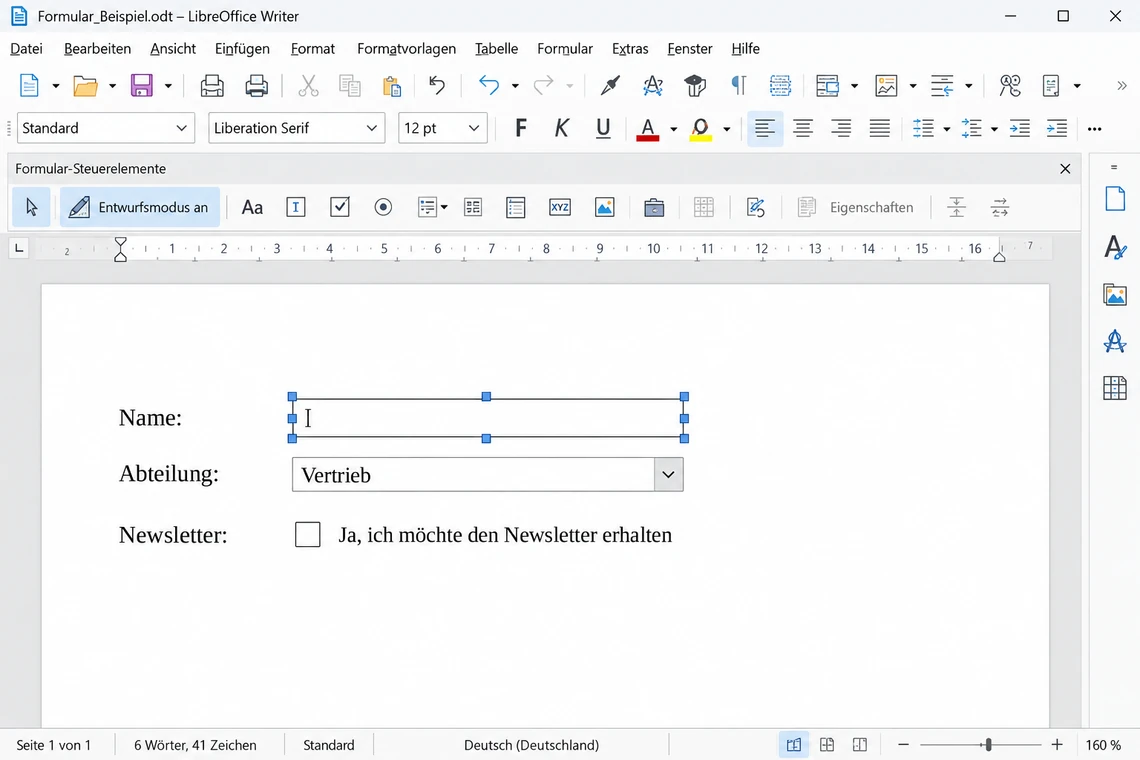Click zoom percentage 160 %
1140x760 pixels.
point(1103,745)
